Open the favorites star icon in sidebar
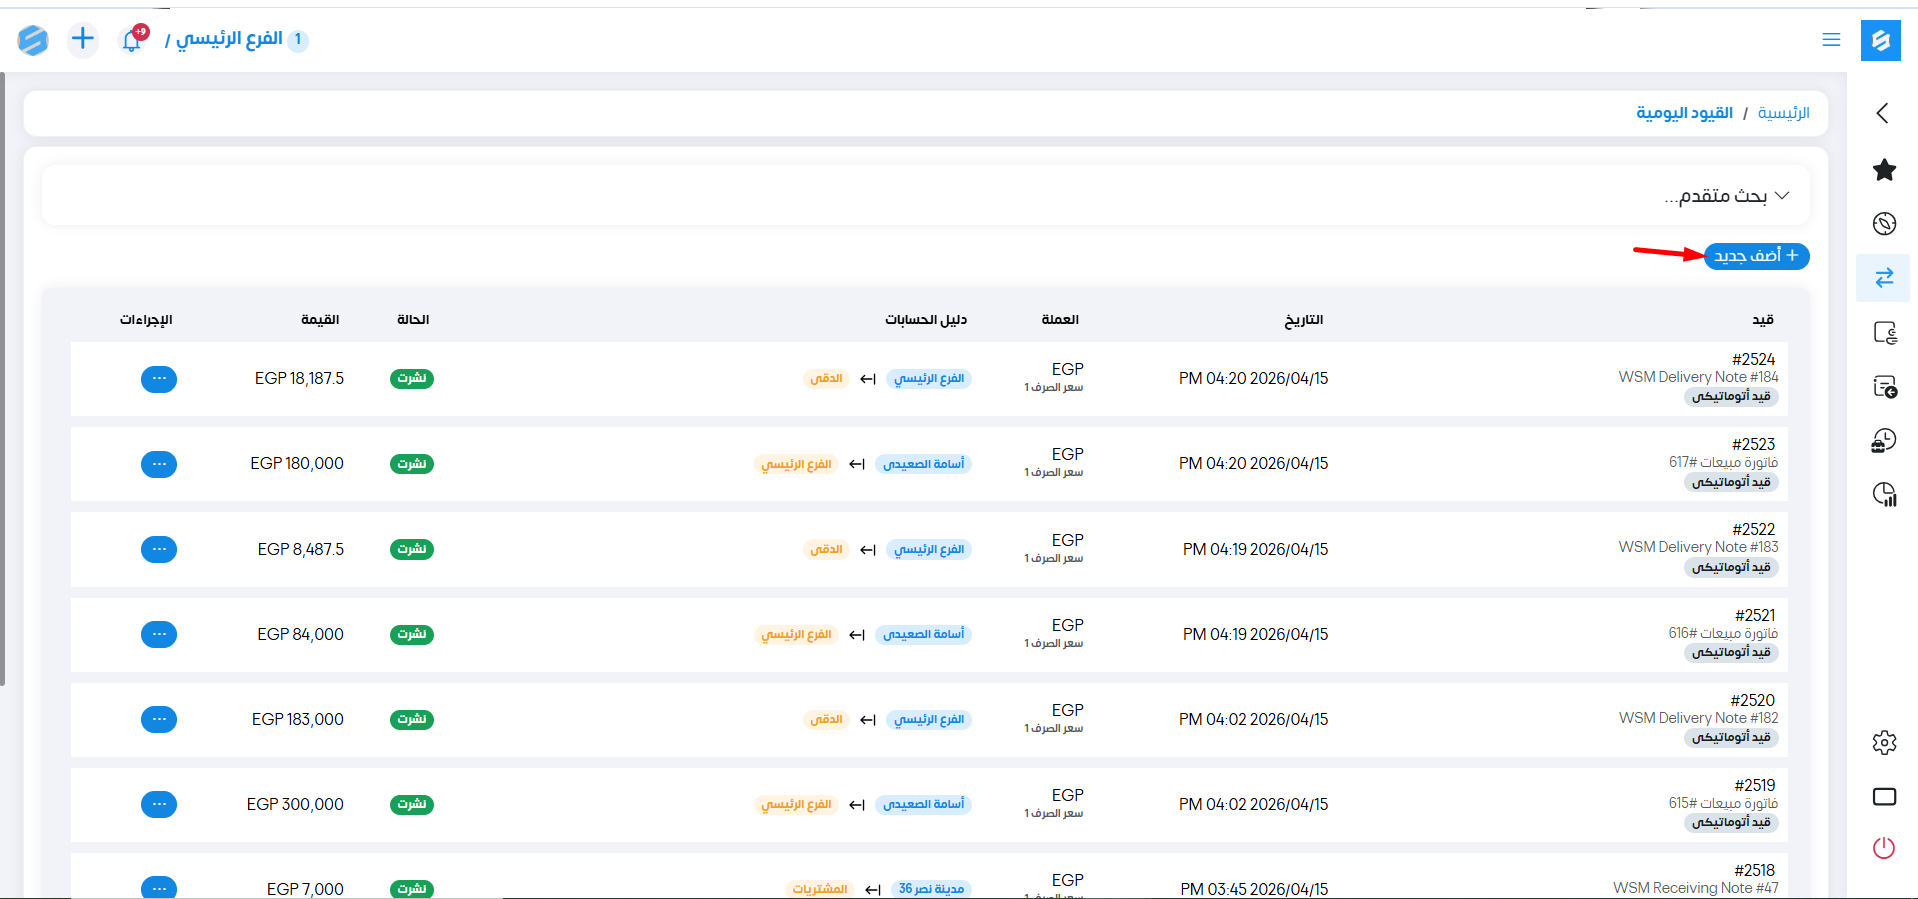Screen dimensions: 1918x899 [1884, 170]
